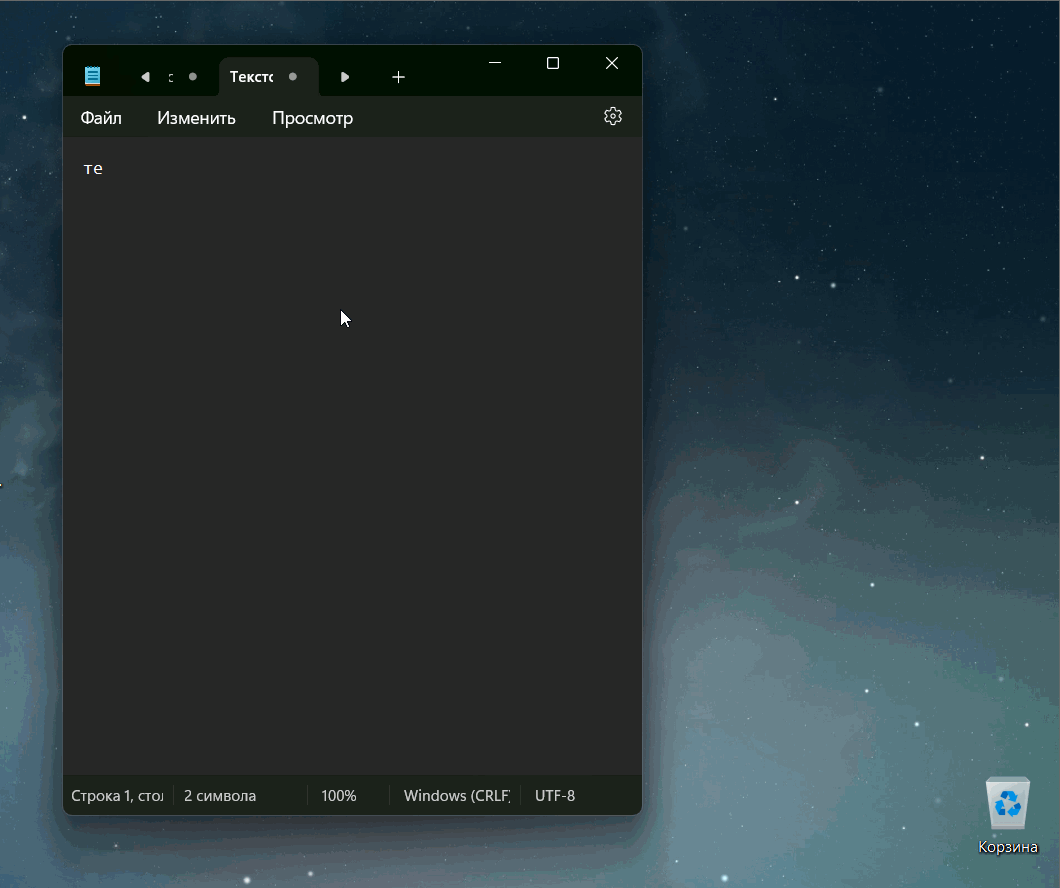Click inside the text editing area

[350, 450]
